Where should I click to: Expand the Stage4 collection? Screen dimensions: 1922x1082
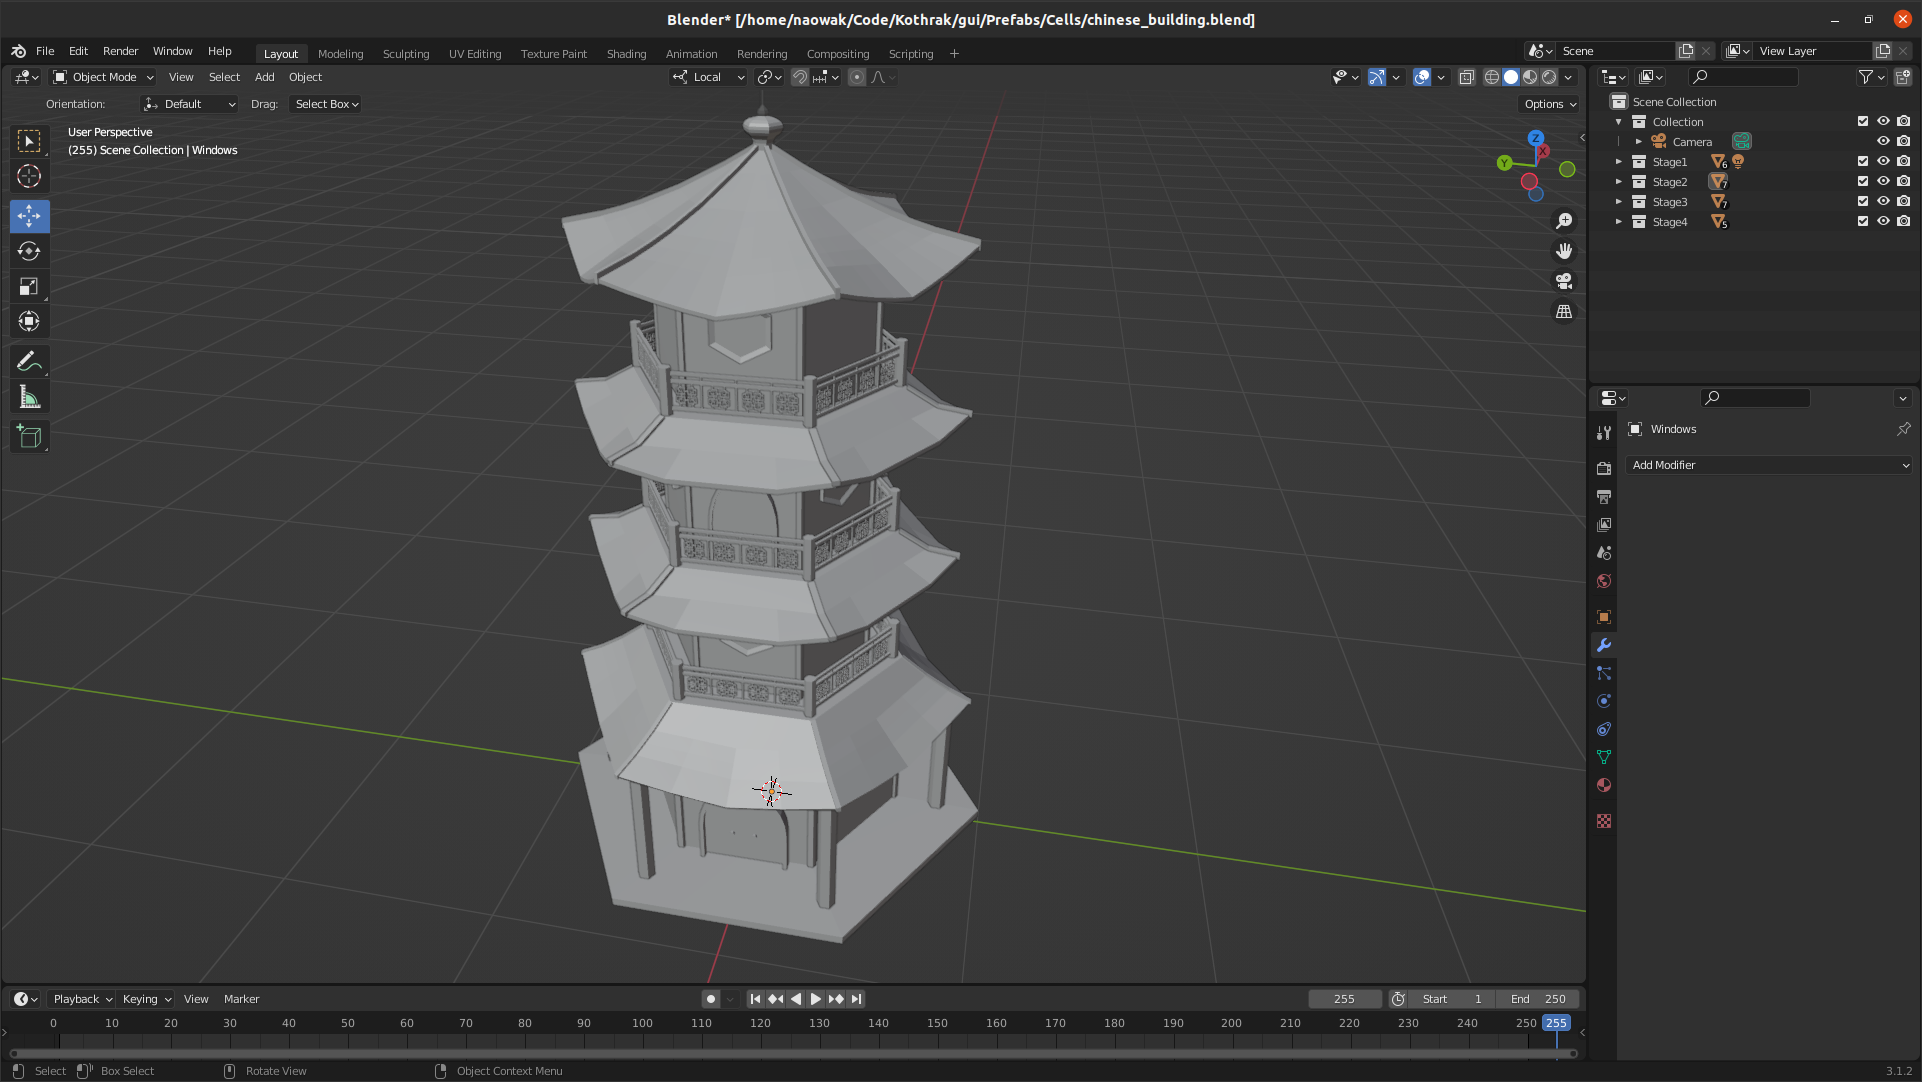1619,221
